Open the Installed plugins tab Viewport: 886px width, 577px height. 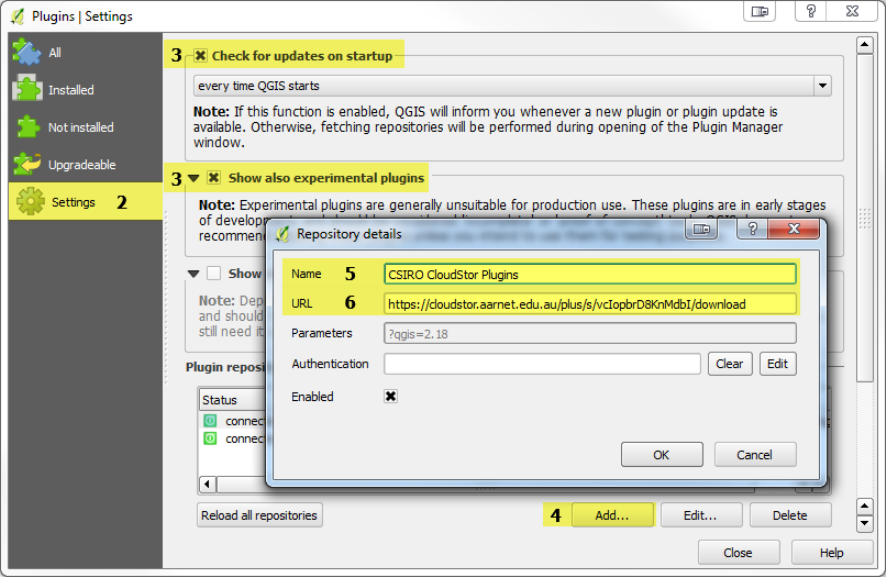(85, 90)
